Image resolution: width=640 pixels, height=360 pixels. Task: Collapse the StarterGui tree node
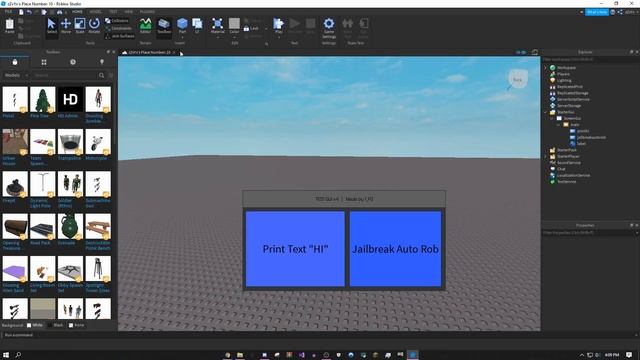[546, 112]
